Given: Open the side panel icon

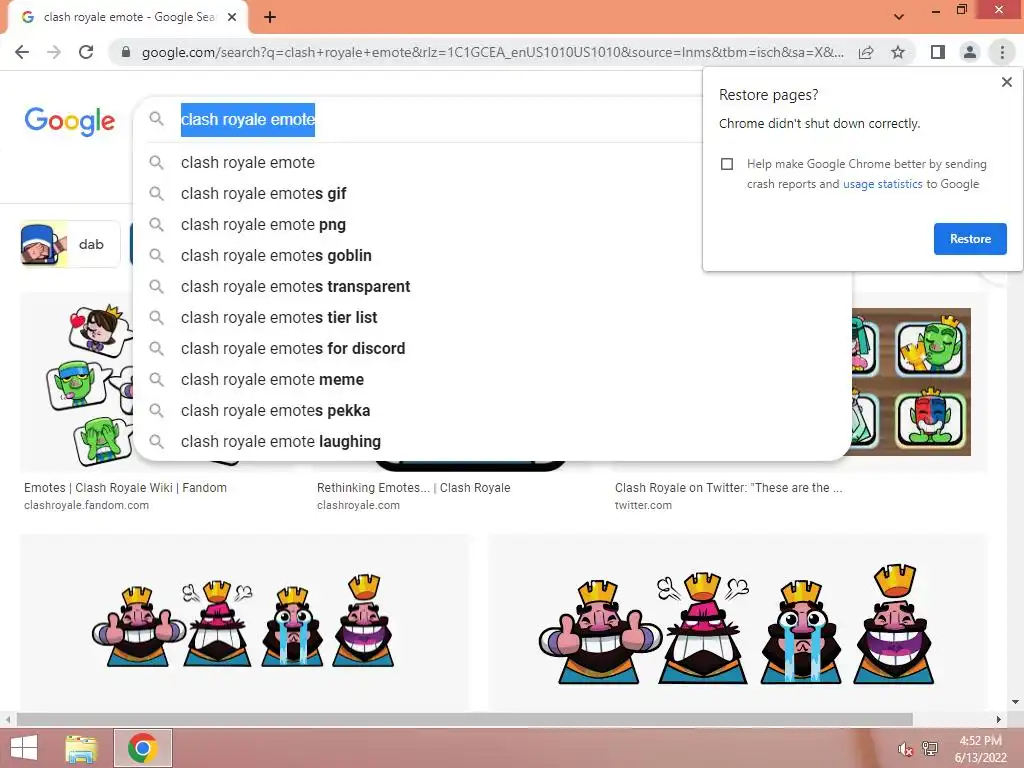Looking at the screenshot, I should pos(938,52).
